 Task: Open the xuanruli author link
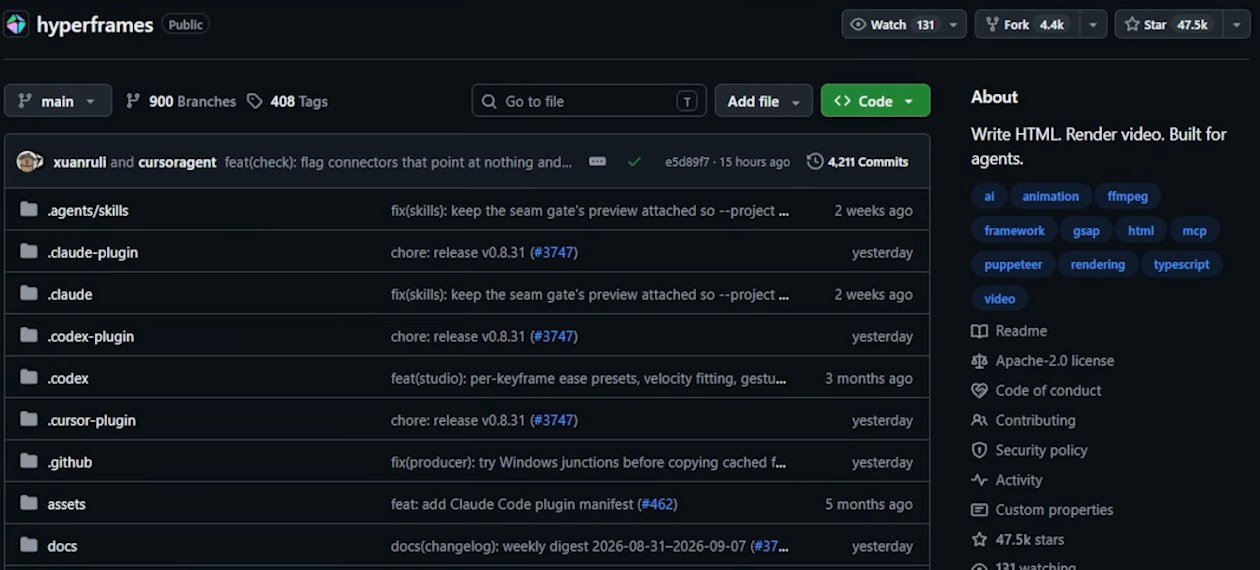point(79,162)
